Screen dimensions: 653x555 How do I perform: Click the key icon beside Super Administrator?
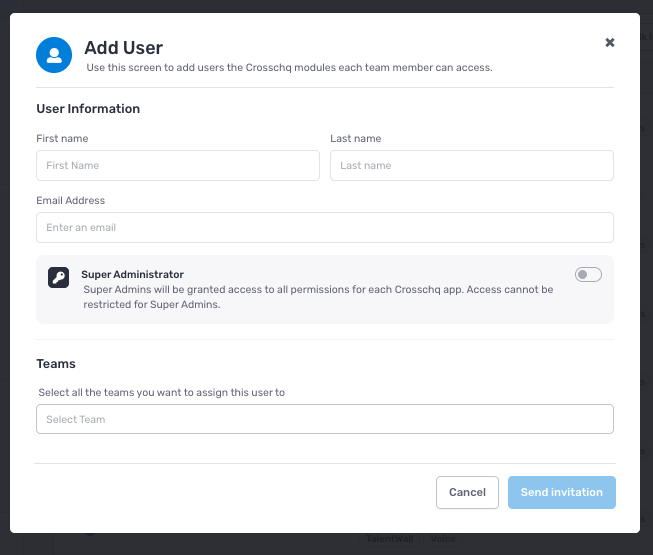click(58, 278)
